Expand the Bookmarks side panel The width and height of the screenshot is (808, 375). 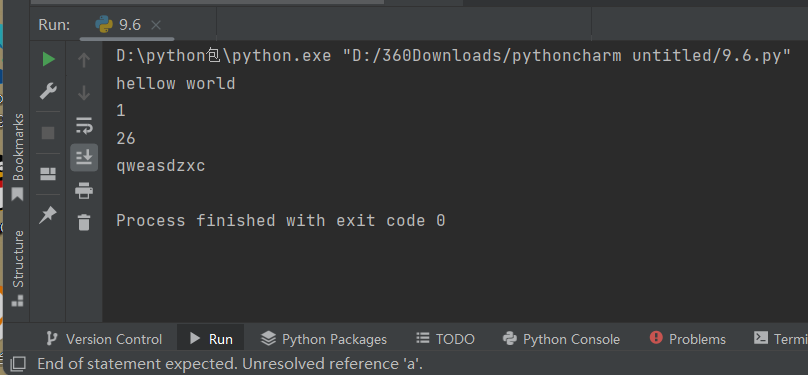[18, 157]
